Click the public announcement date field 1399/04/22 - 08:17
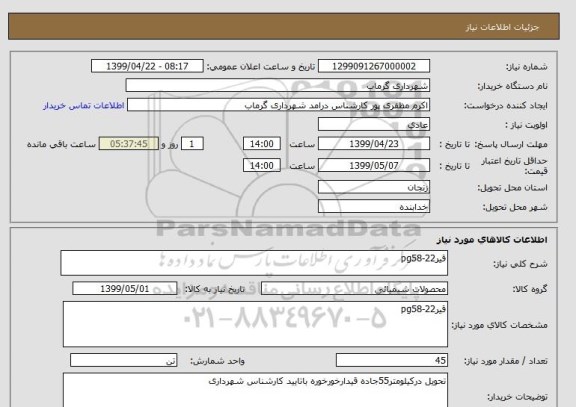 click(147, 66)
